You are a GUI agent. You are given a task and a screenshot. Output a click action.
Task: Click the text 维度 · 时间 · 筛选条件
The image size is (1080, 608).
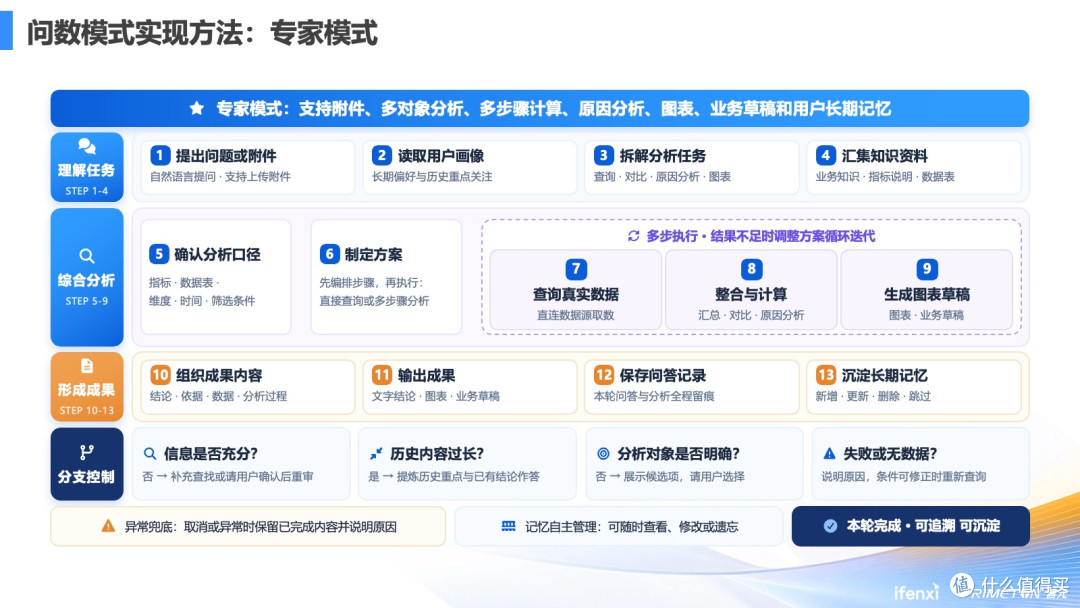[202, 301]
